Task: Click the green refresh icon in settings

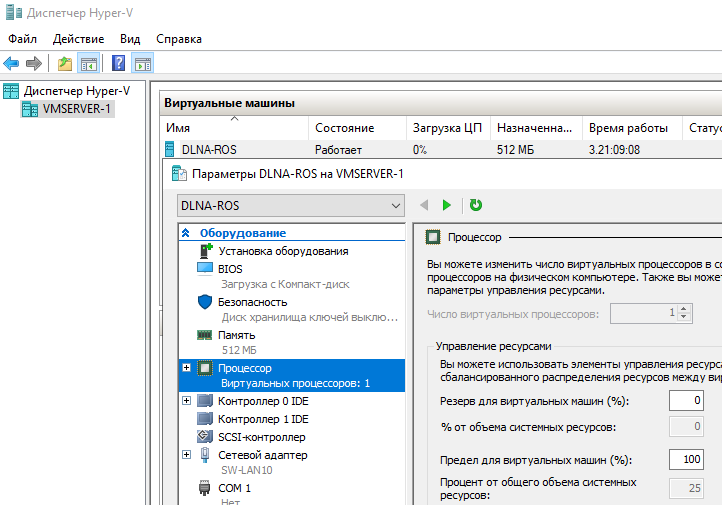Action: click(x=476, y=205)
